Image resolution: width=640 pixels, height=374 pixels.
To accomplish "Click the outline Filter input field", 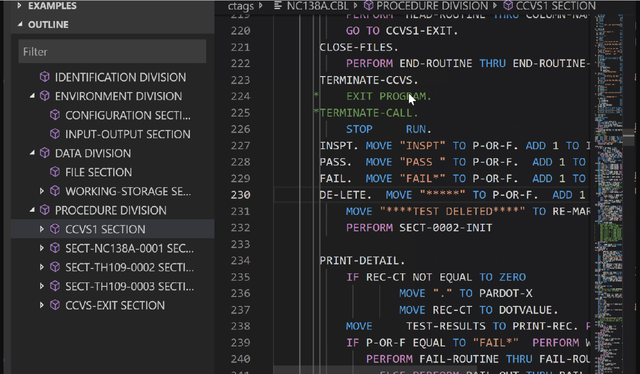I will (x=112, y=51).
